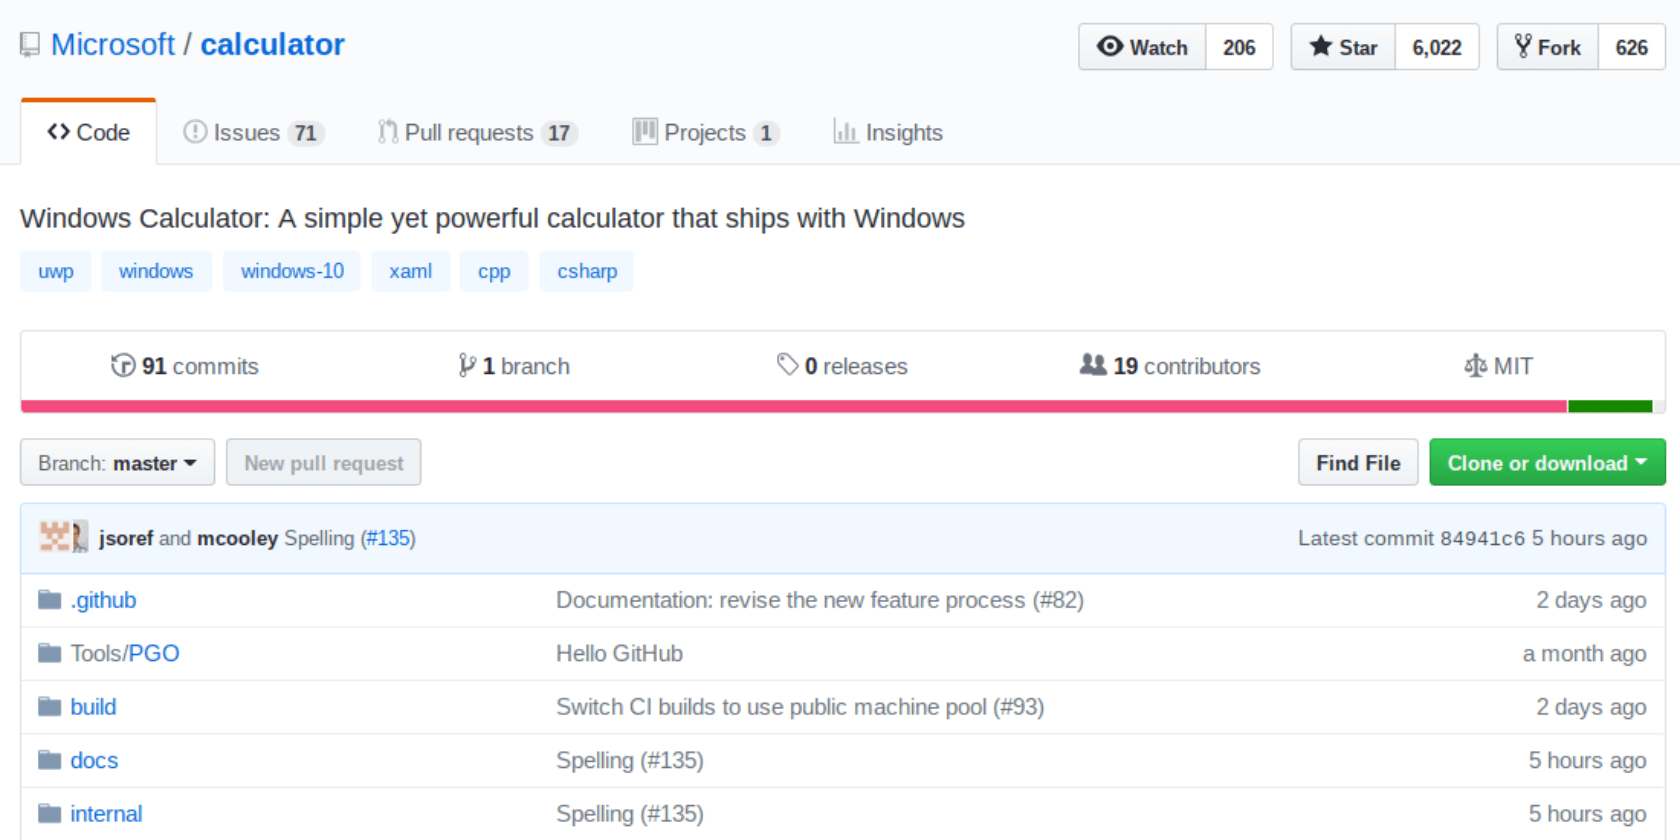
Task: Open the Insights tab
Action: coord(888,133)
